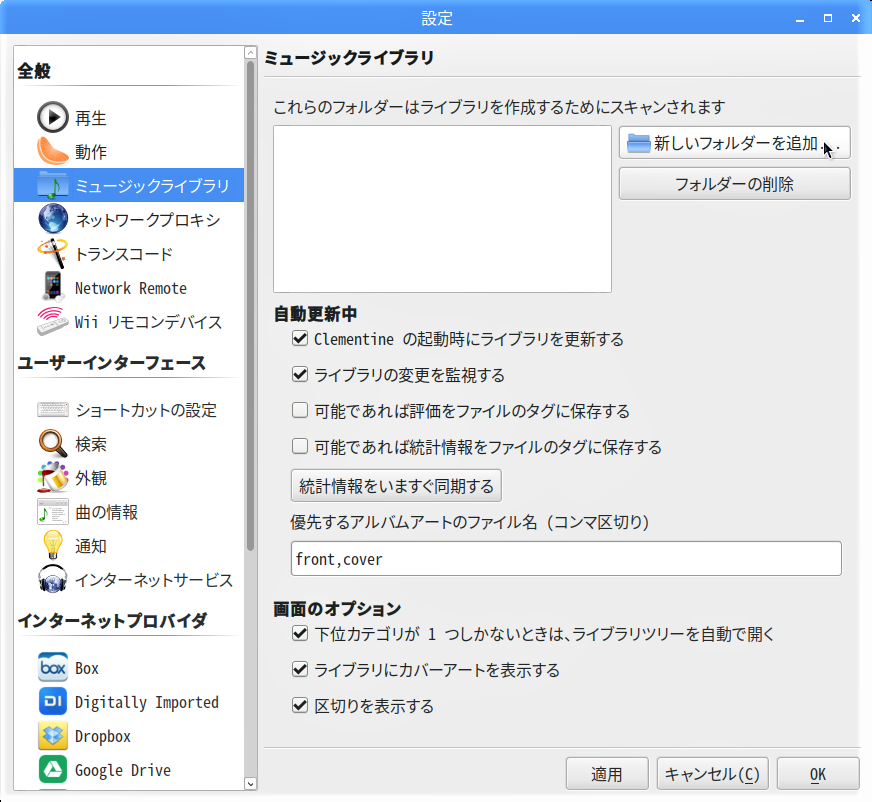The height and width of the screenshot is (802, 872).
Task: Enable 可能であれば統計情報をファイルのタグに保存する
Action: coord(300,447)
